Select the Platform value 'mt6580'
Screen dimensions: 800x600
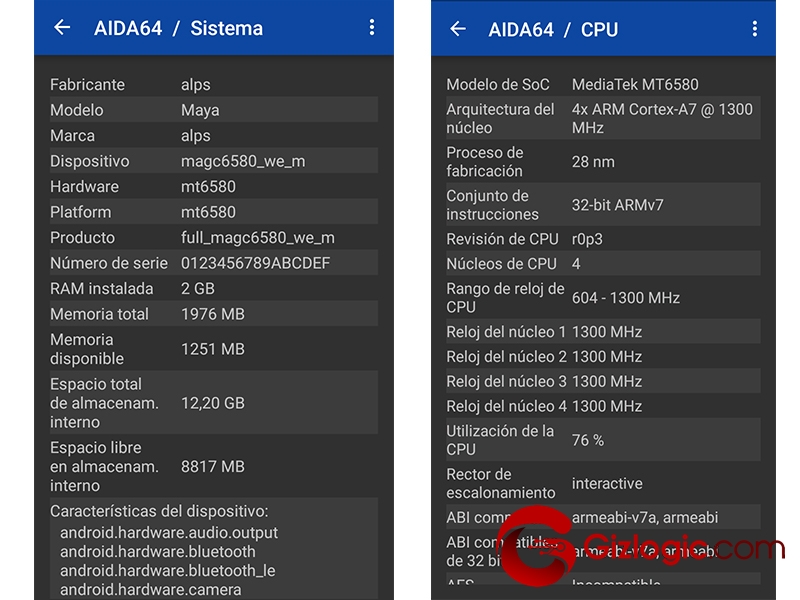pyautogui.click(x=208, y=212)
